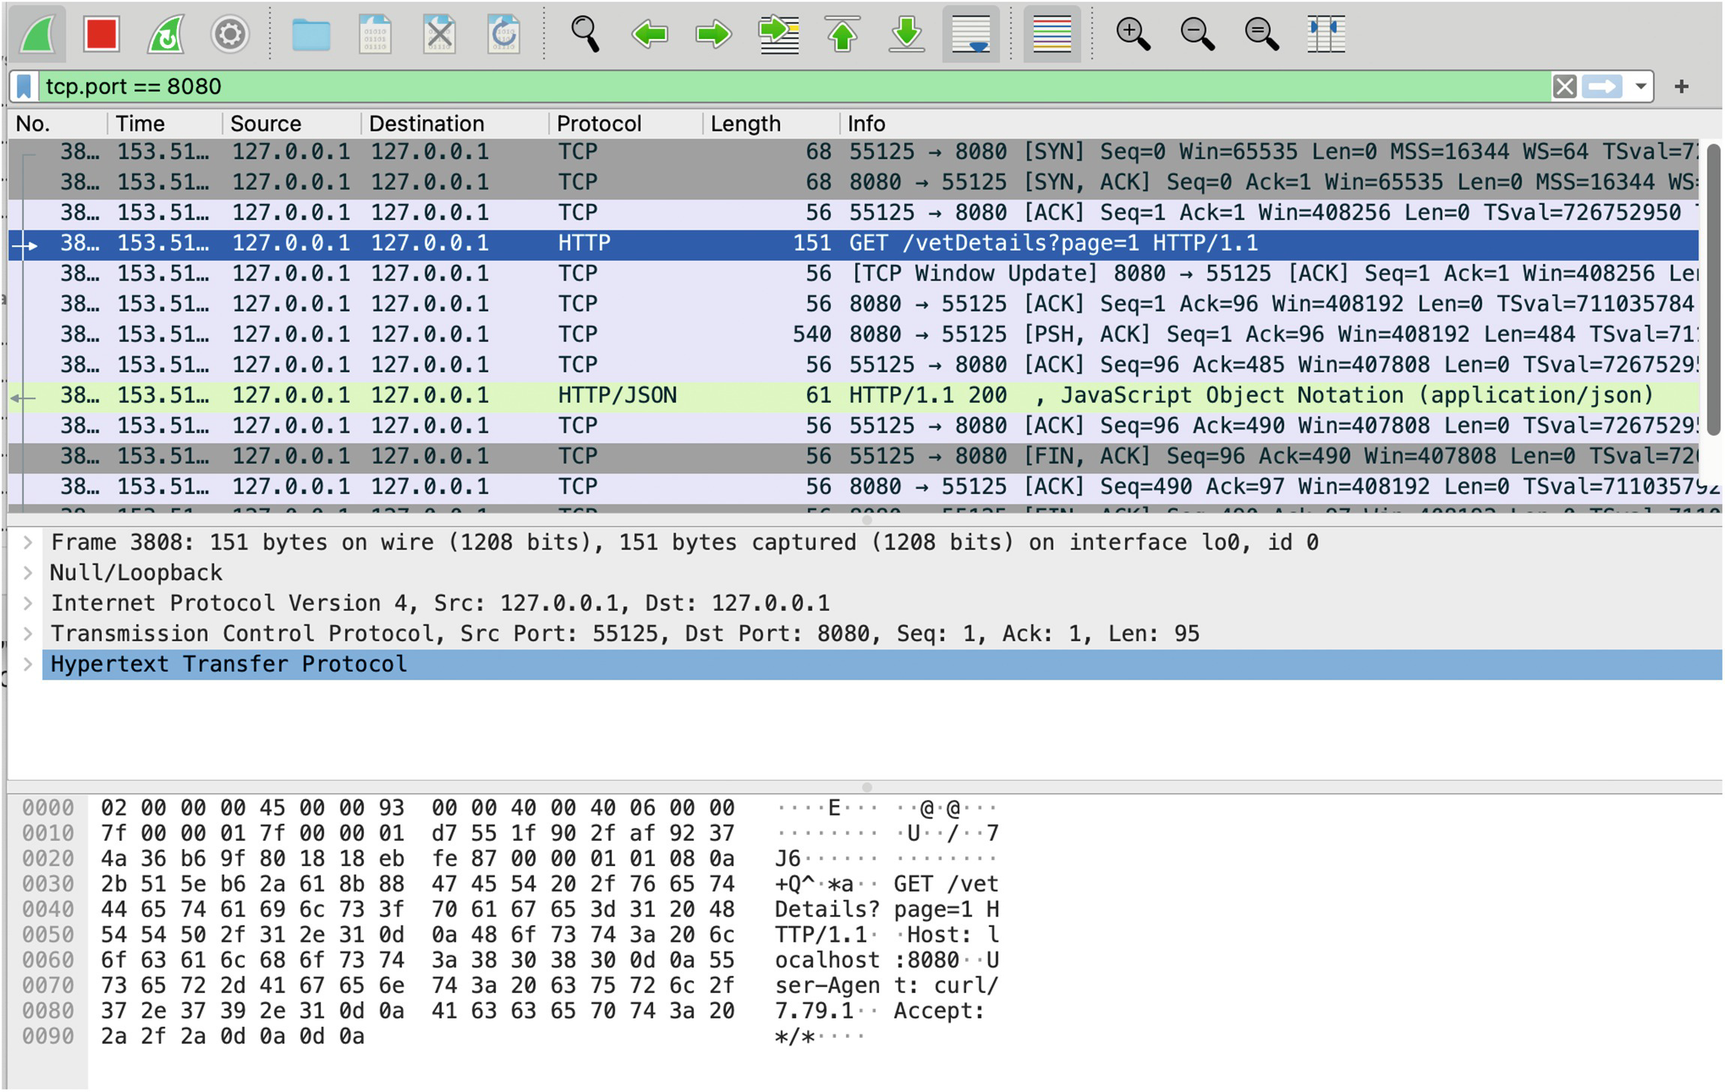Open the find packet magnifier tool

pyautogui.click(x=585, y=35)
